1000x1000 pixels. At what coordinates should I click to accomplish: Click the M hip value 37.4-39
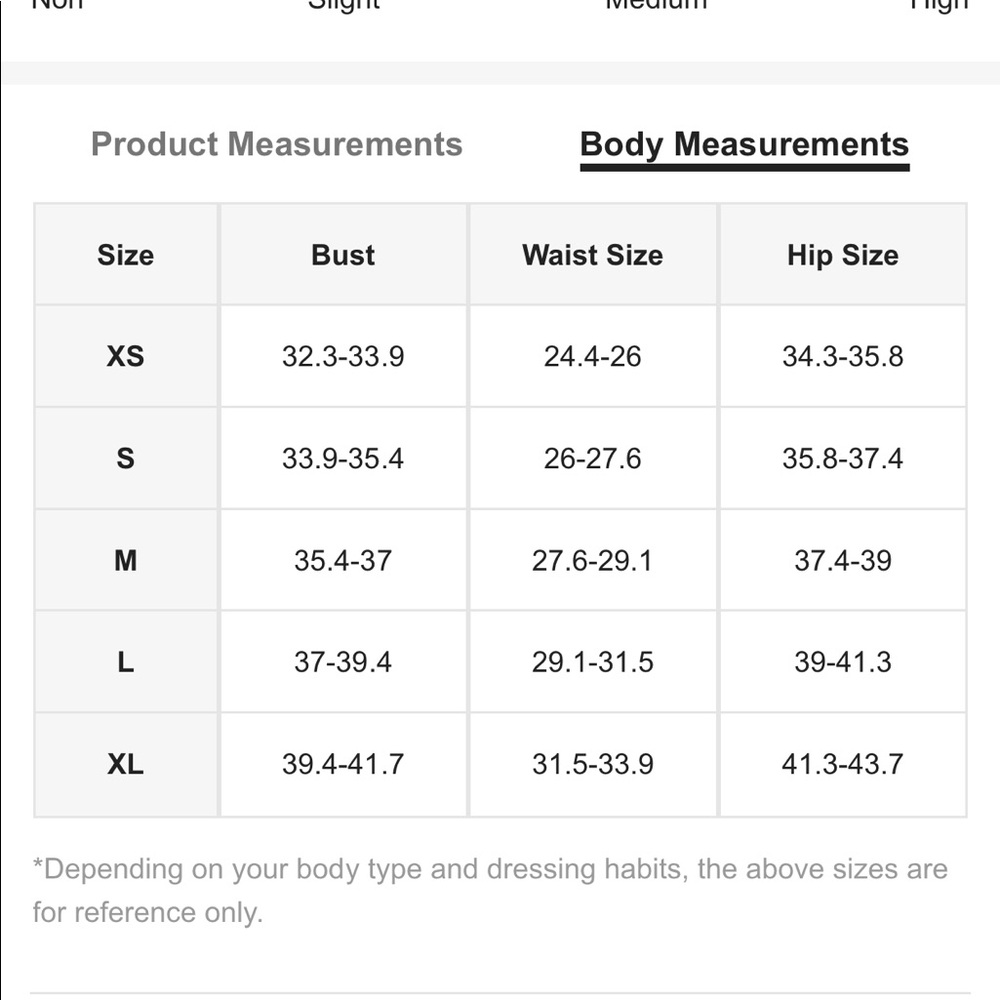click(842, 560)
